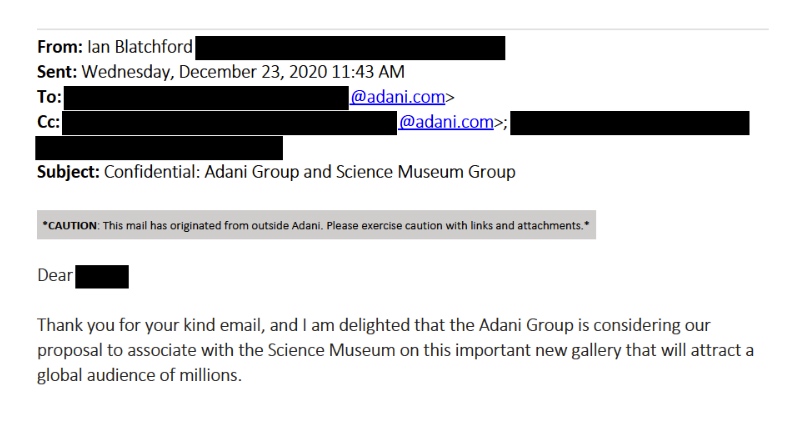Click the bold "Cc:" field label
790x422 pixels.
(49, 122)
